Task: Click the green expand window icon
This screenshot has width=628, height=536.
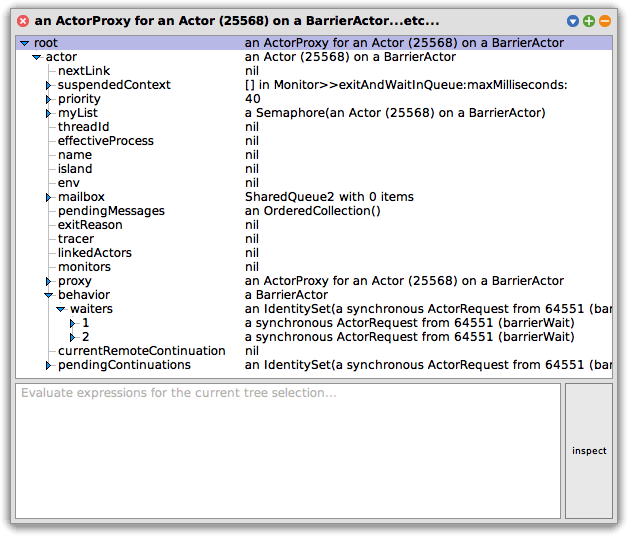Action: 589,21
